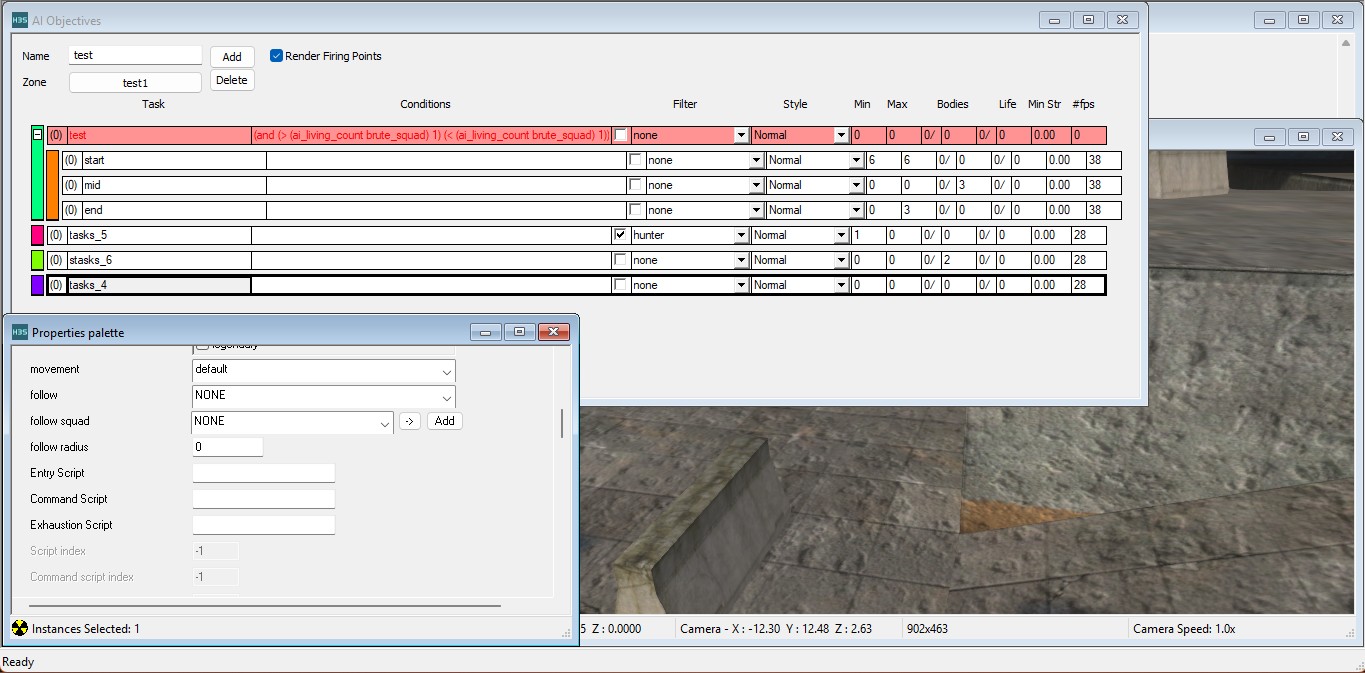Click the orange bar beside the start task
Viewport: 1365px width, 673px height.
coord(53,185)
